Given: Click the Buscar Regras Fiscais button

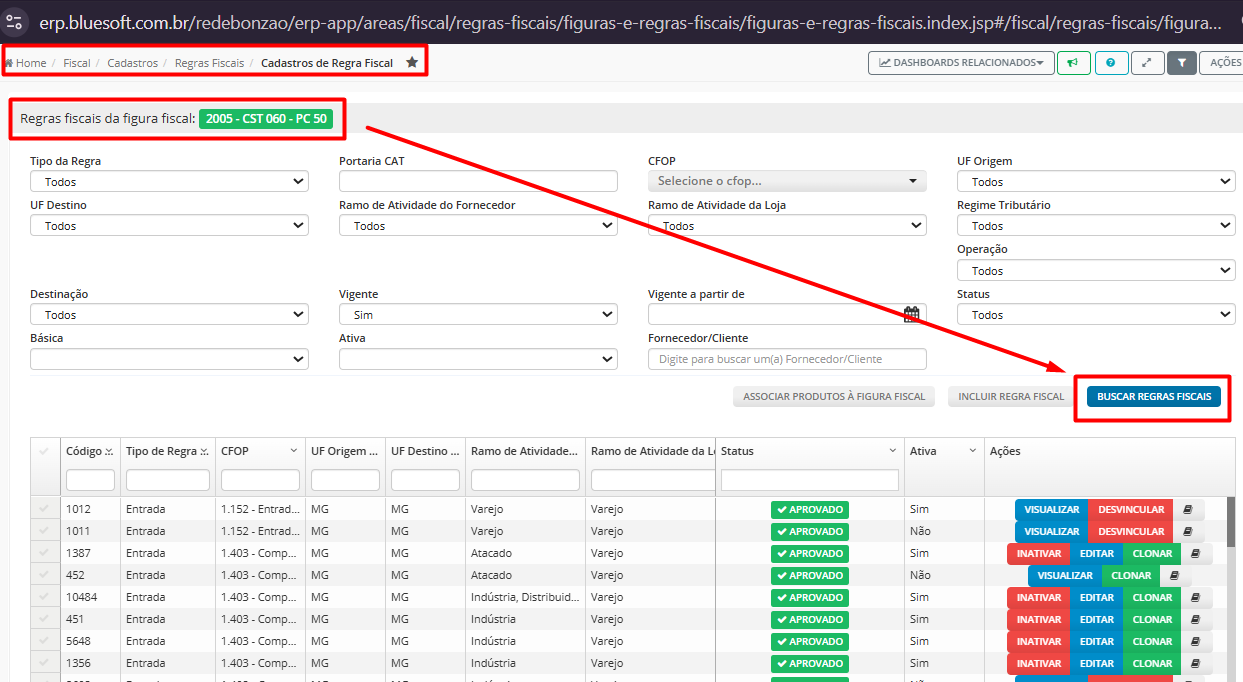Looking at the screenshot, I should [x=1153, y=397].
